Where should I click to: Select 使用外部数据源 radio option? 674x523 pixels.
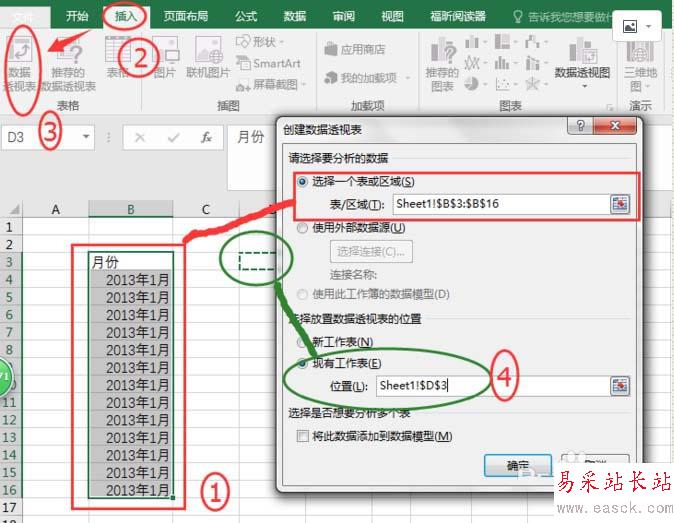[303, 228]
